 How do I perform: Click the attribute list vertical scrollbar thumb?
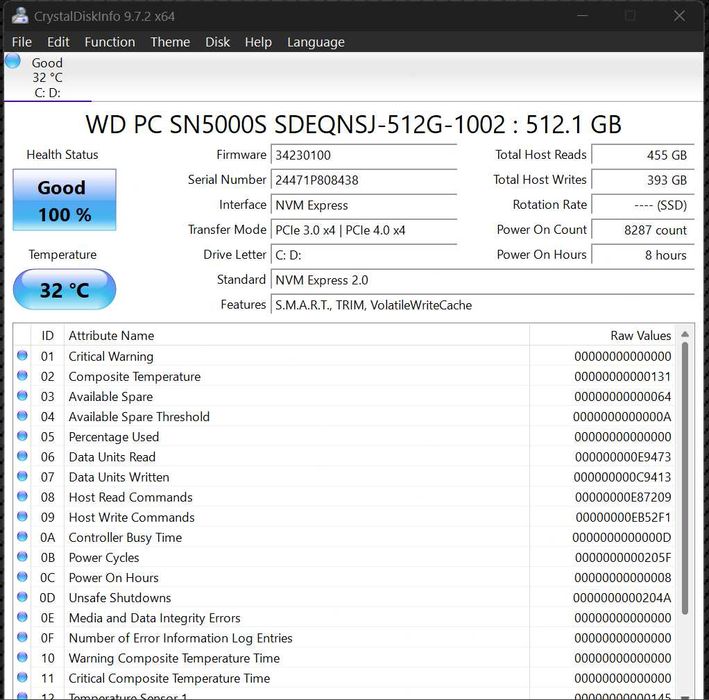pos(685,478)
